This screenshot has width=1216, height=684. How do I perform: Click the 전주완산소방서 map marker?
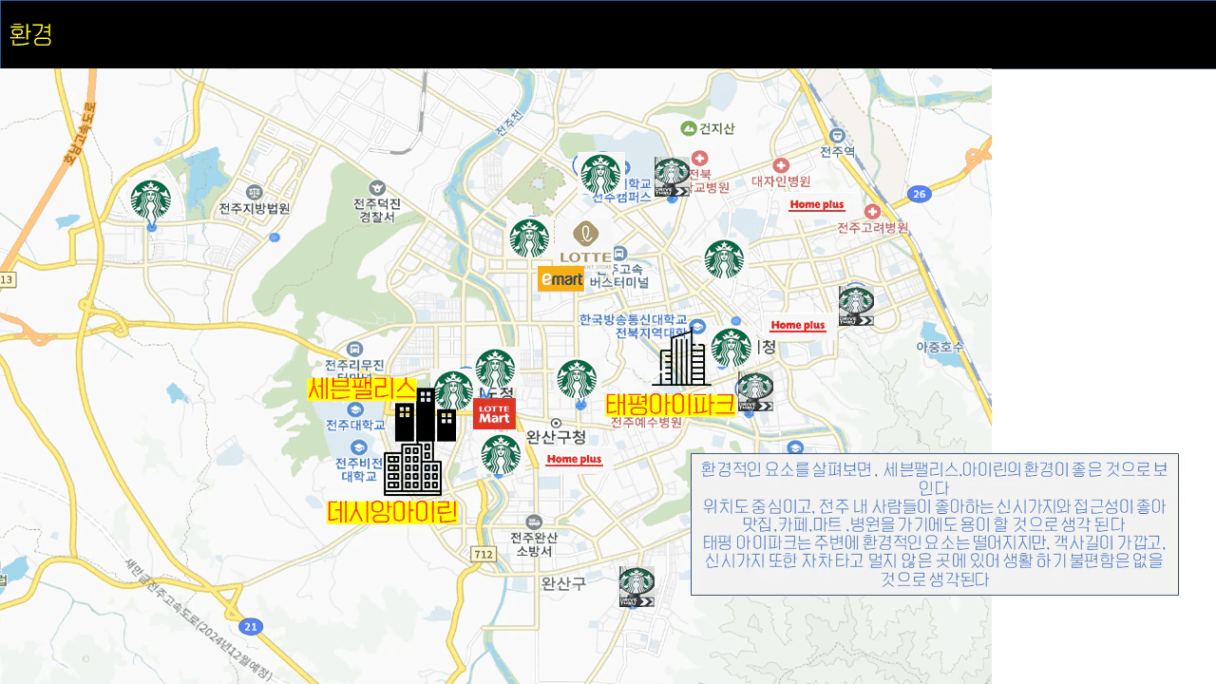tap(534, 522)
